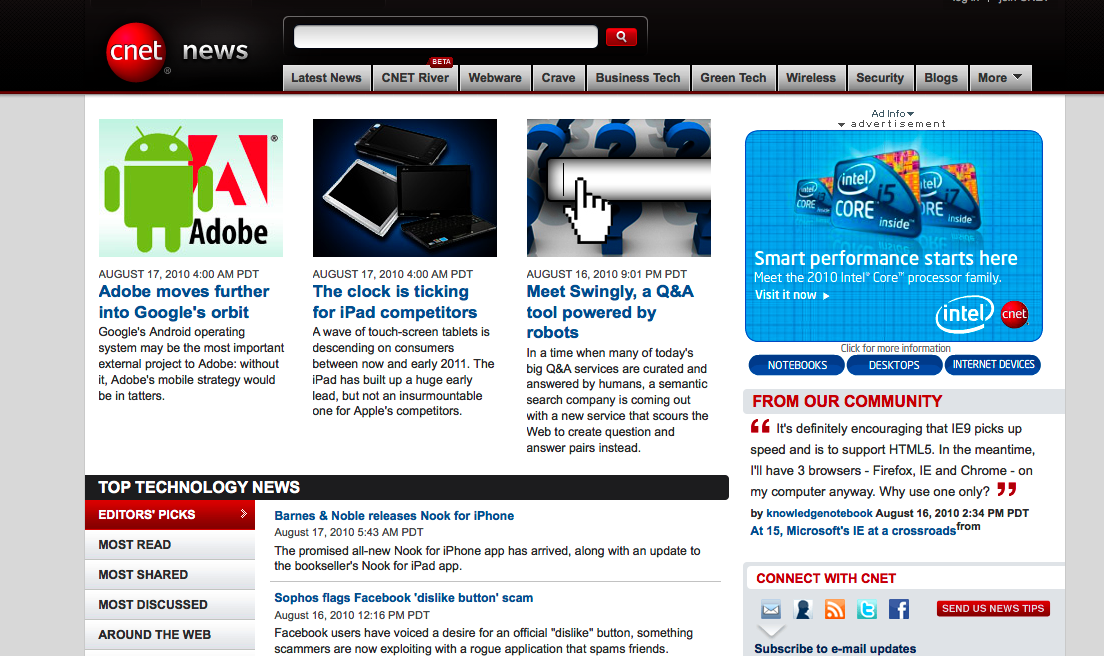This screenshot has height=656, width=1104.
Task: Click the person profile icon under Connect
Action: click(803, 609)
